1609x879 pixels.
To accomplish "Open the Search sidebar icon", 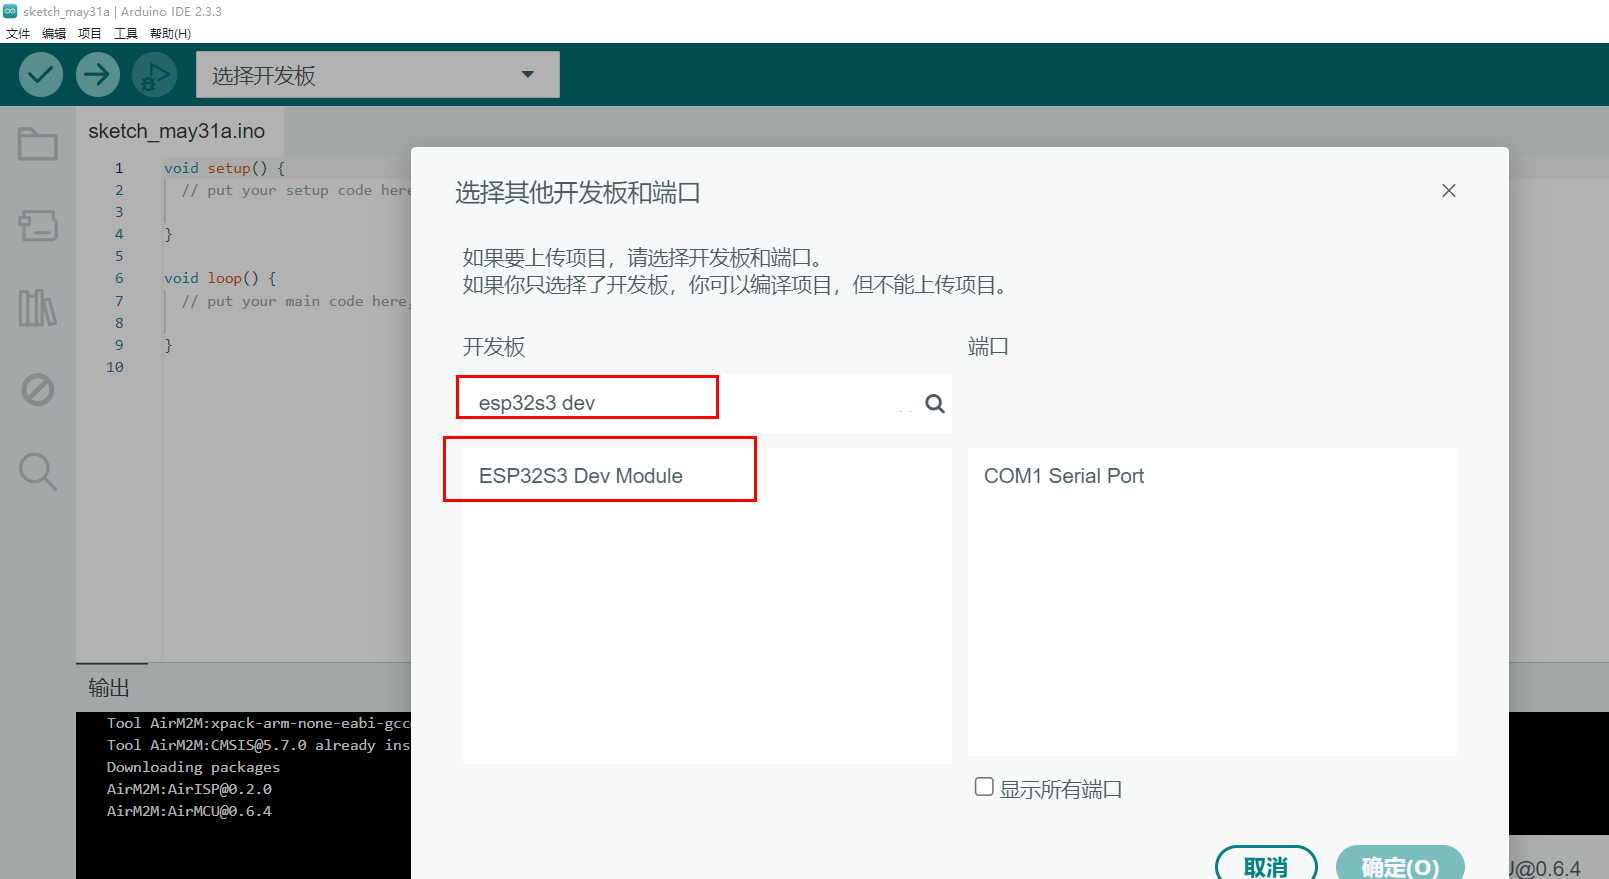I will click(x=38, y=471).
